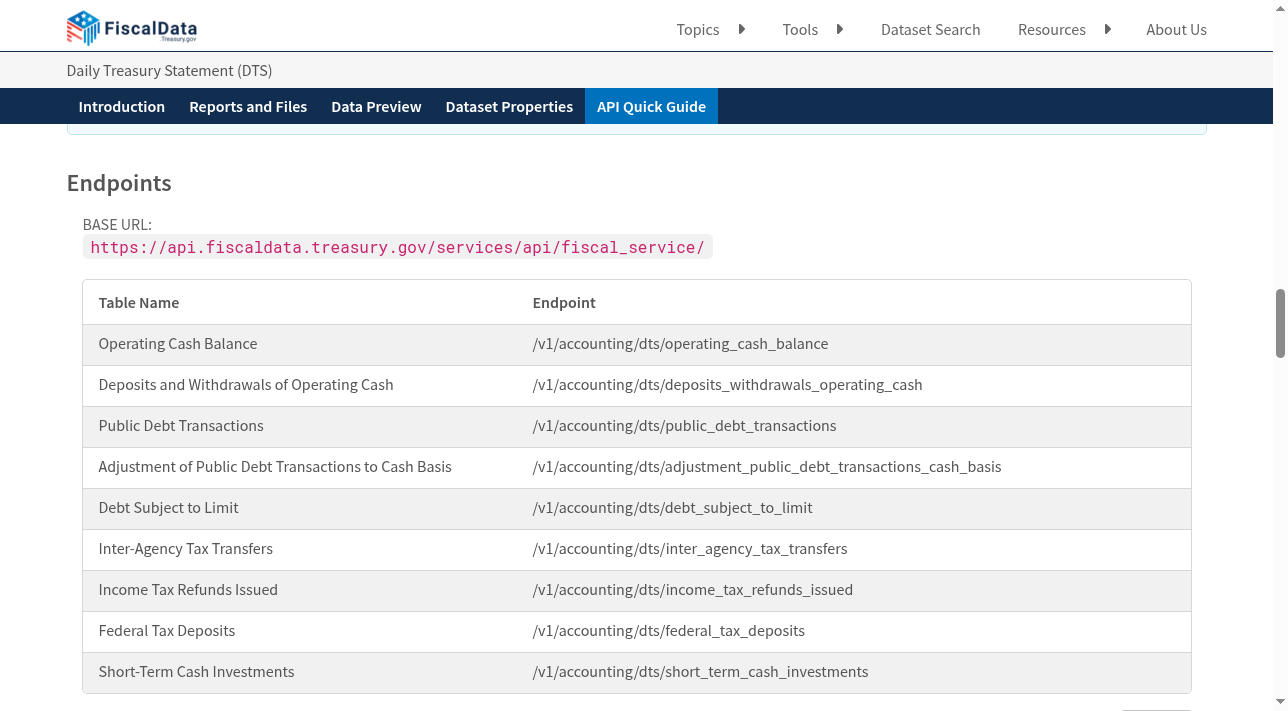Select the federal_tax_deposits endpoint path
1288x711 pixels.
click(x=669, y=631)
